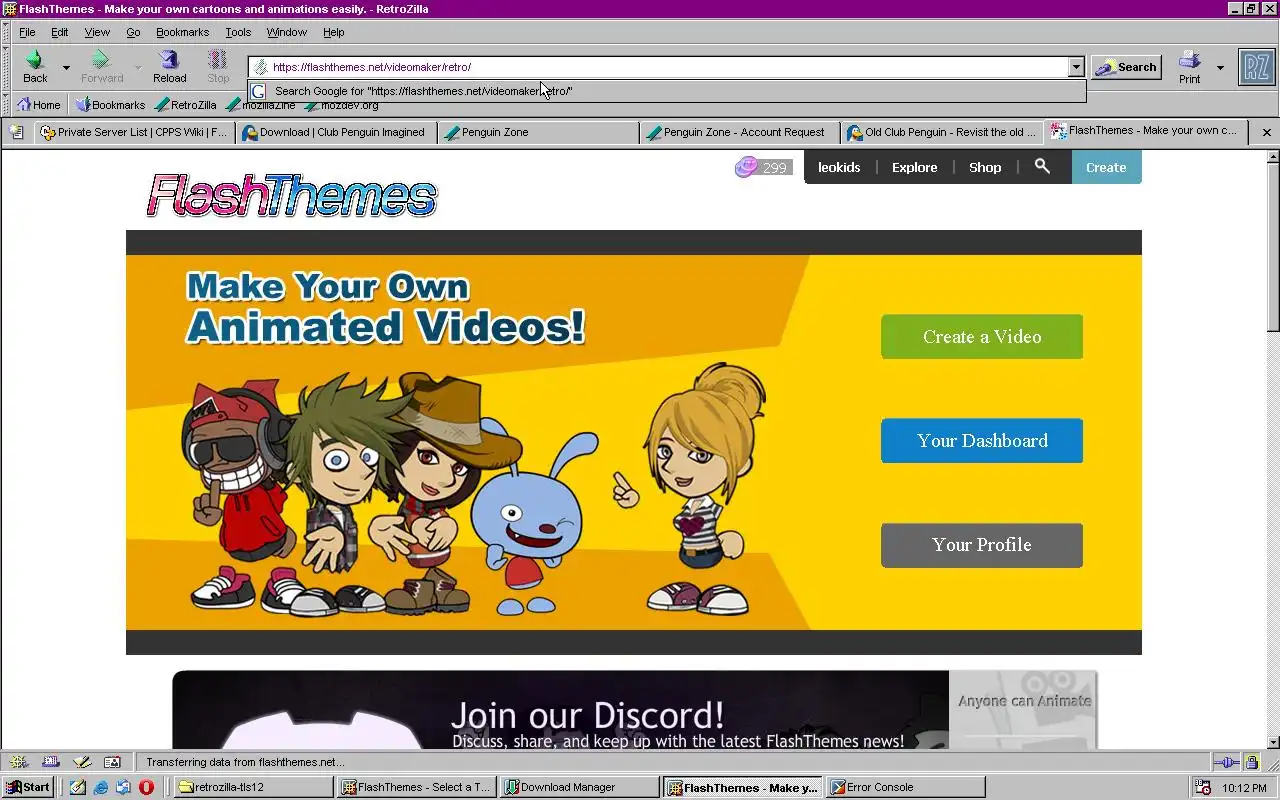Open the Forward history dropdown arrow
This screenshot has width=1280, height=800.
[x=138, y=68]
